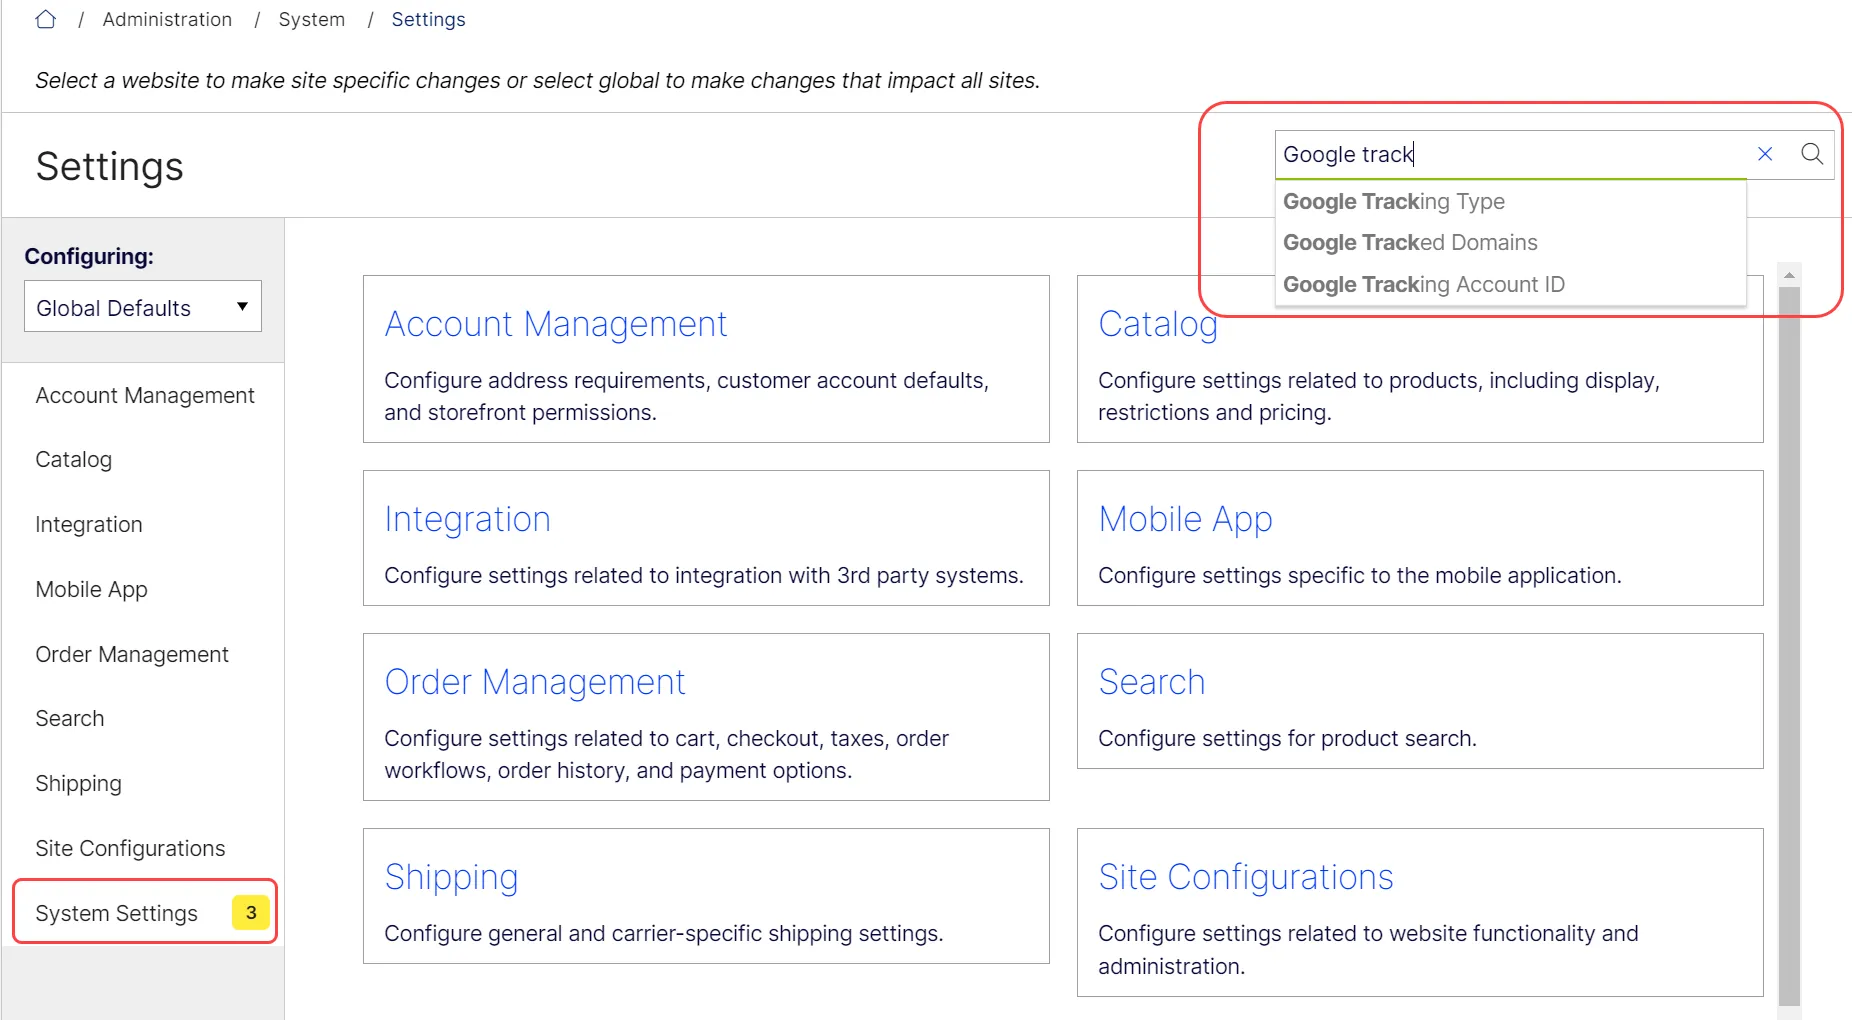Click the vertical scrollbar thumb
This screenshot has height=1020, width=1852.
1789,646
